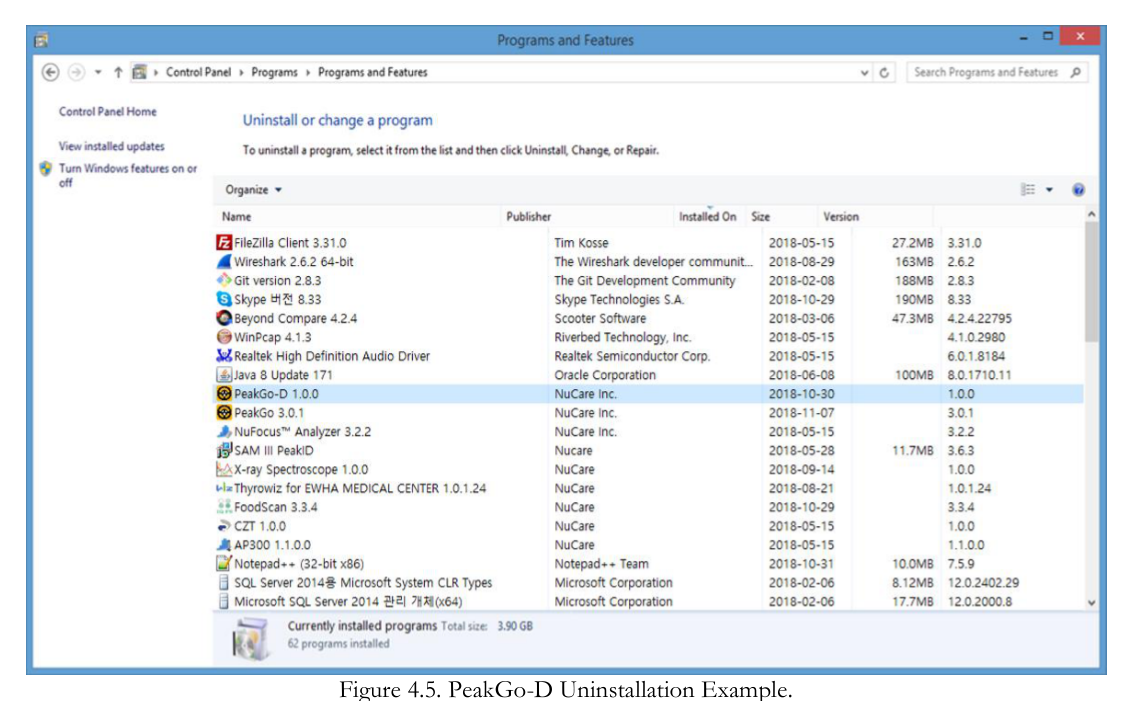1132x701 pixels.
Task: Open View installed updates link
Action: tap(111, 147)
